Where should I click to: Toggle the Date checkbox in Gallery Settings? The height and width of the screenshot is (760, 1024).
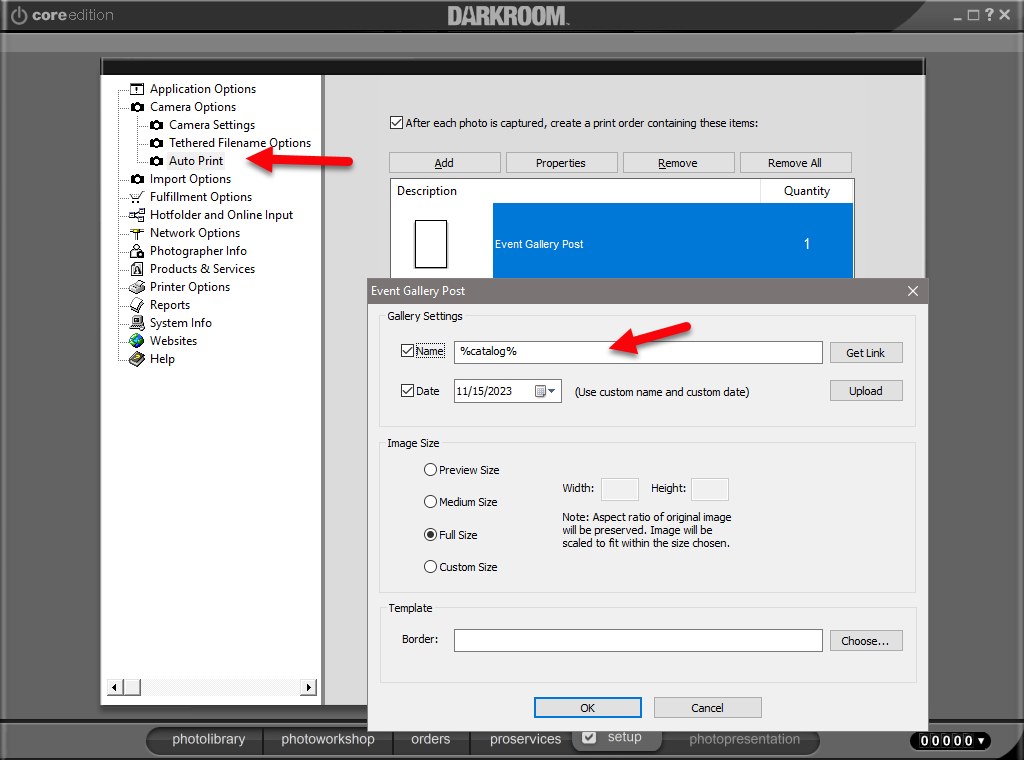coord(408,390)
